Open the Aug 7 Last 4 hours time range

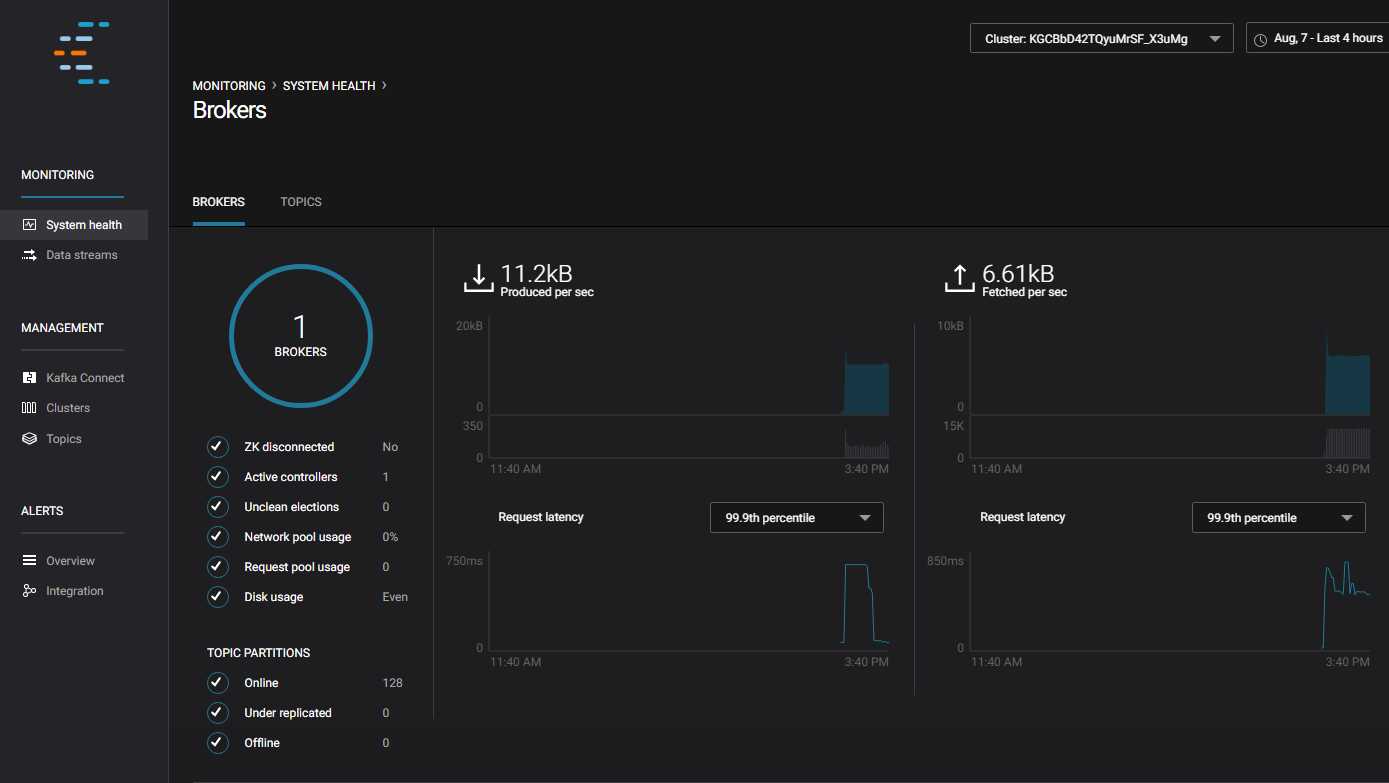point(1317,38)
